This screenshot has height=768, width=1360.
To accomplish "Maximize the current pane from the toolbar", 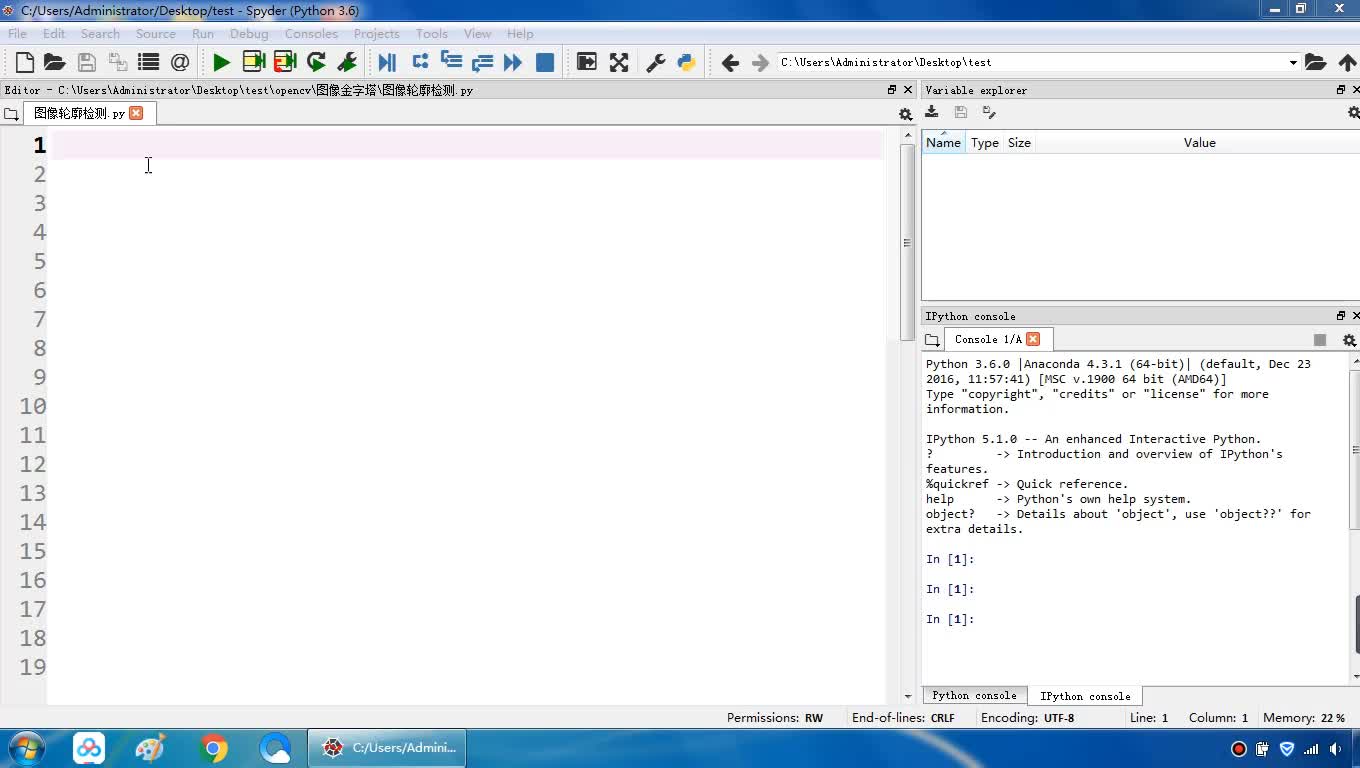I will tap(587, 62).
